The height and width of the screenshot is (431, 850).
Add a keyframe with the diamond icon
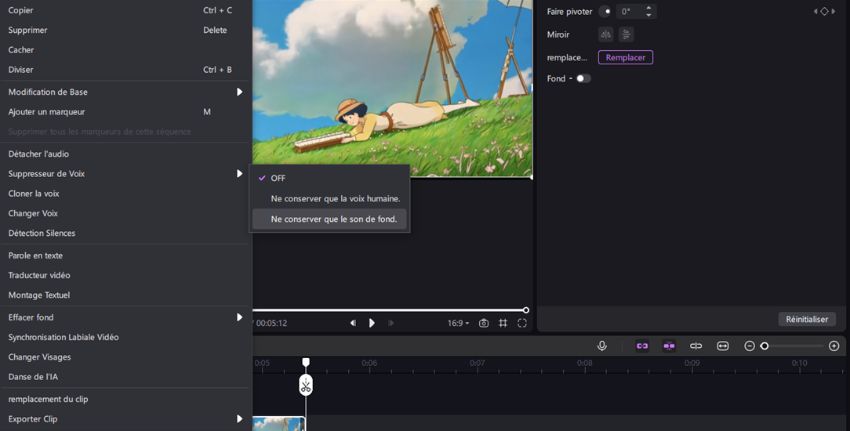pos(824,12)
